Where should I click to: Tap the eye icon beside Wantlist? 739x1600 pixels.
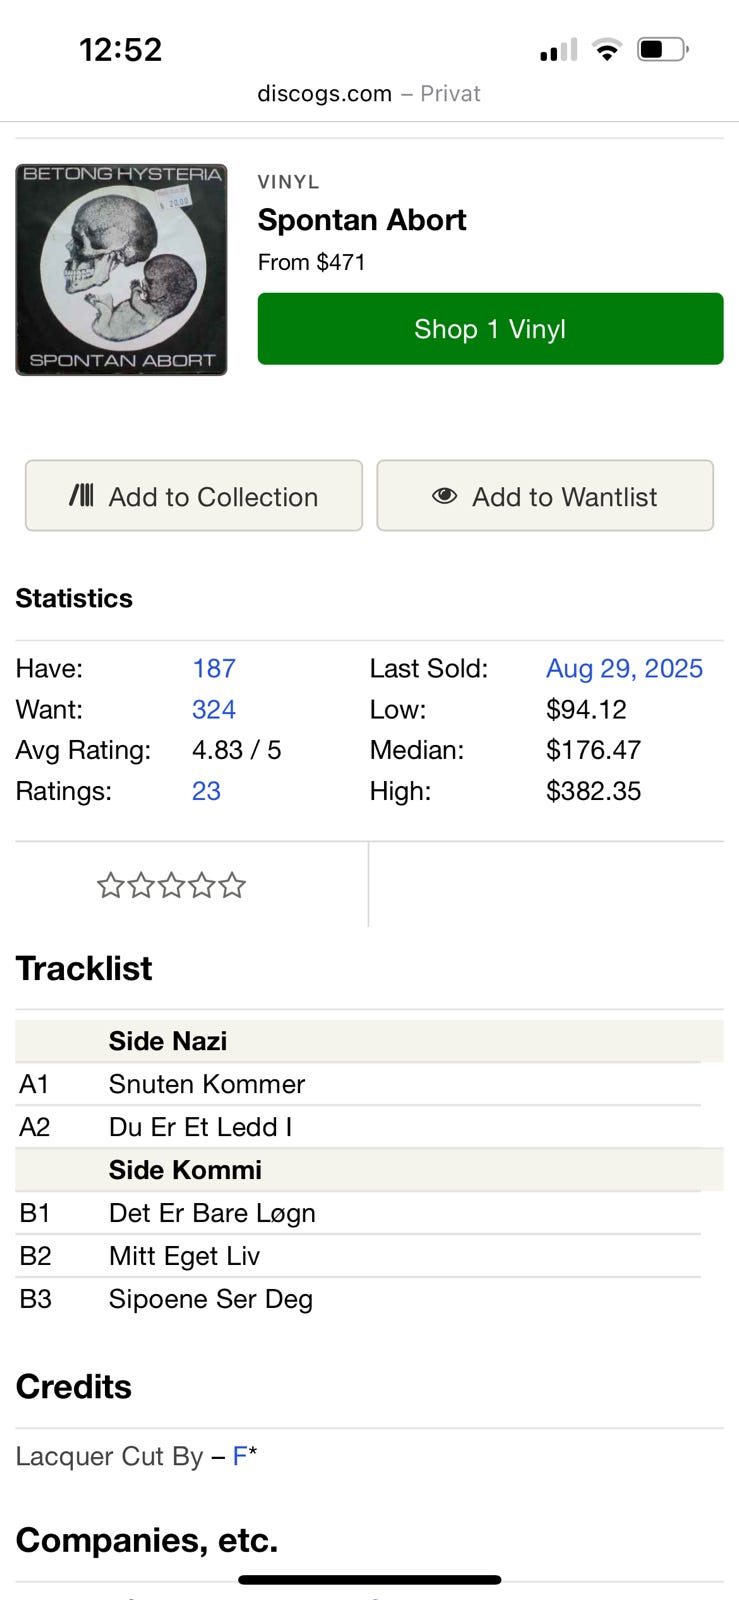tap(444, 496)
